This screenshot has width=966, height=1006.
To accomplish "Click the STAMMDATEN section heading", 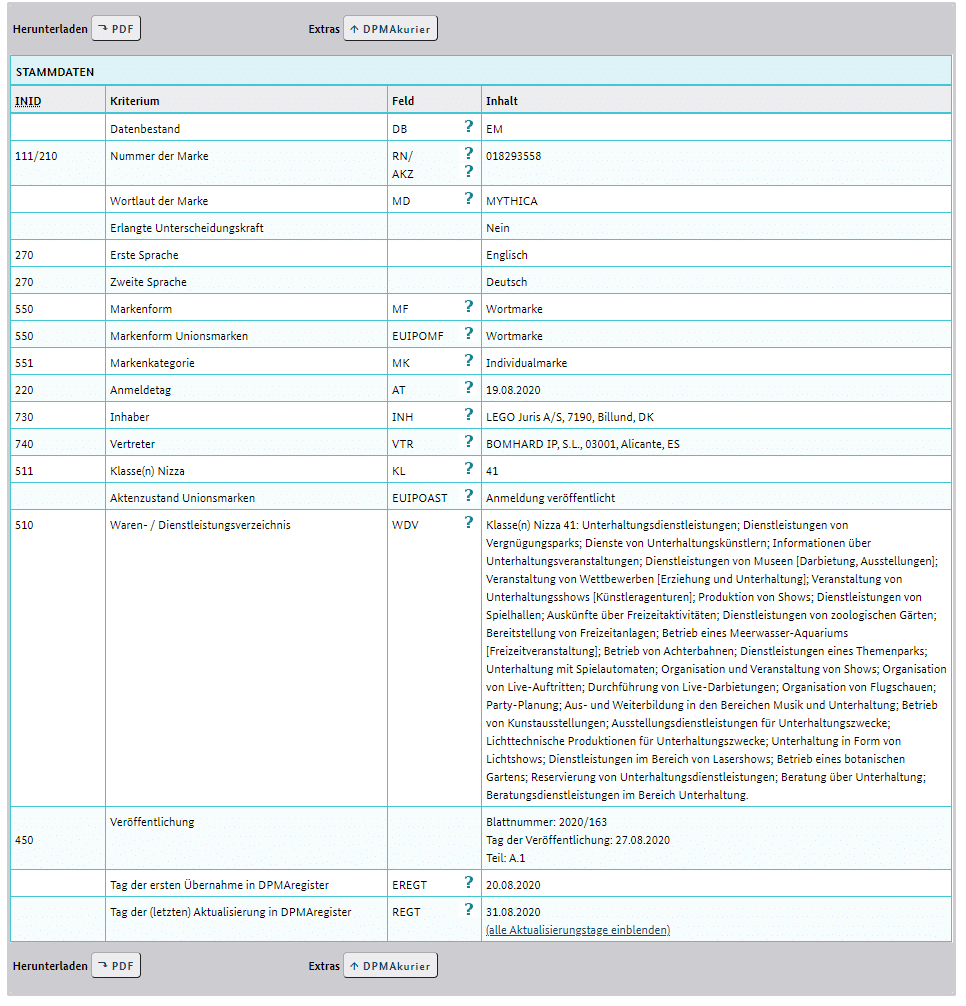I will (55, 72).
